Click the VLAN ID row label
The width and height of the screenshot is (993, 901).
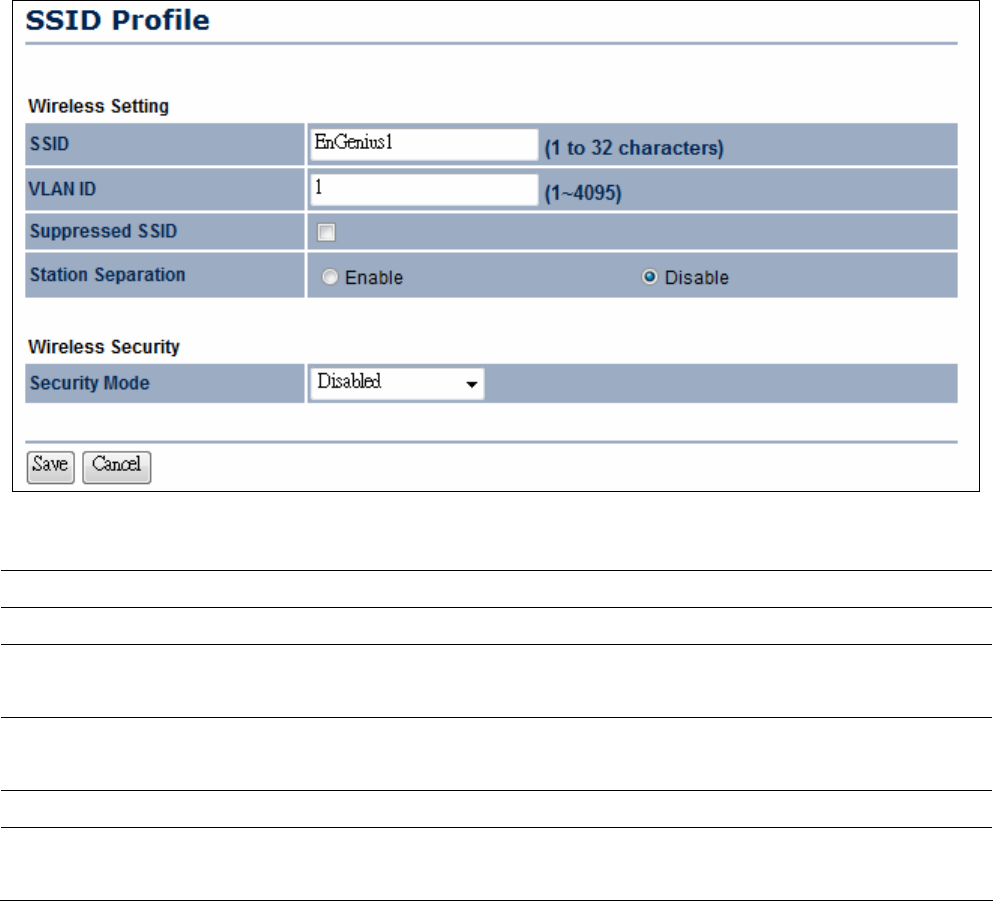pyautogui.click(x=62, y=189)
